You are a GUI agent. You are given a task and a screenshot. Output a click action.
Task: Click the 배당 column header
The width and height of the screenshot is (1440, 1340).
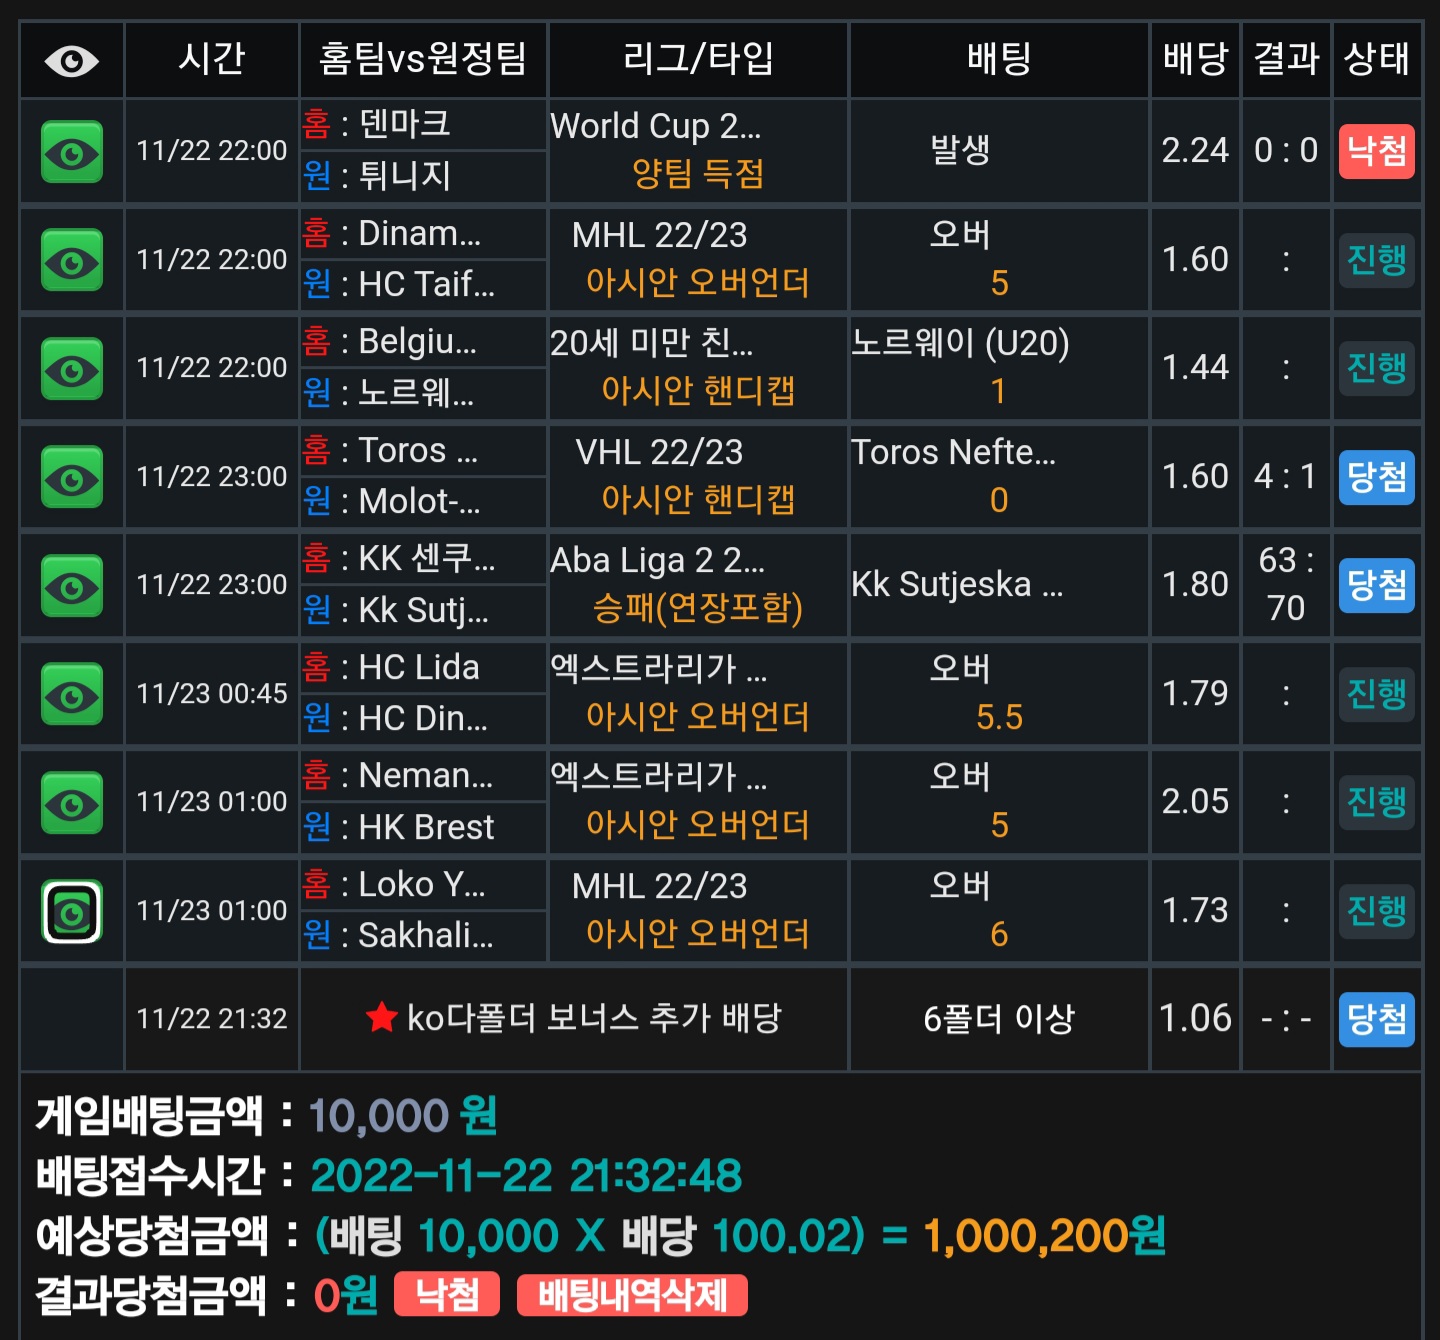pyautogui.click(x=1195, y=59)
